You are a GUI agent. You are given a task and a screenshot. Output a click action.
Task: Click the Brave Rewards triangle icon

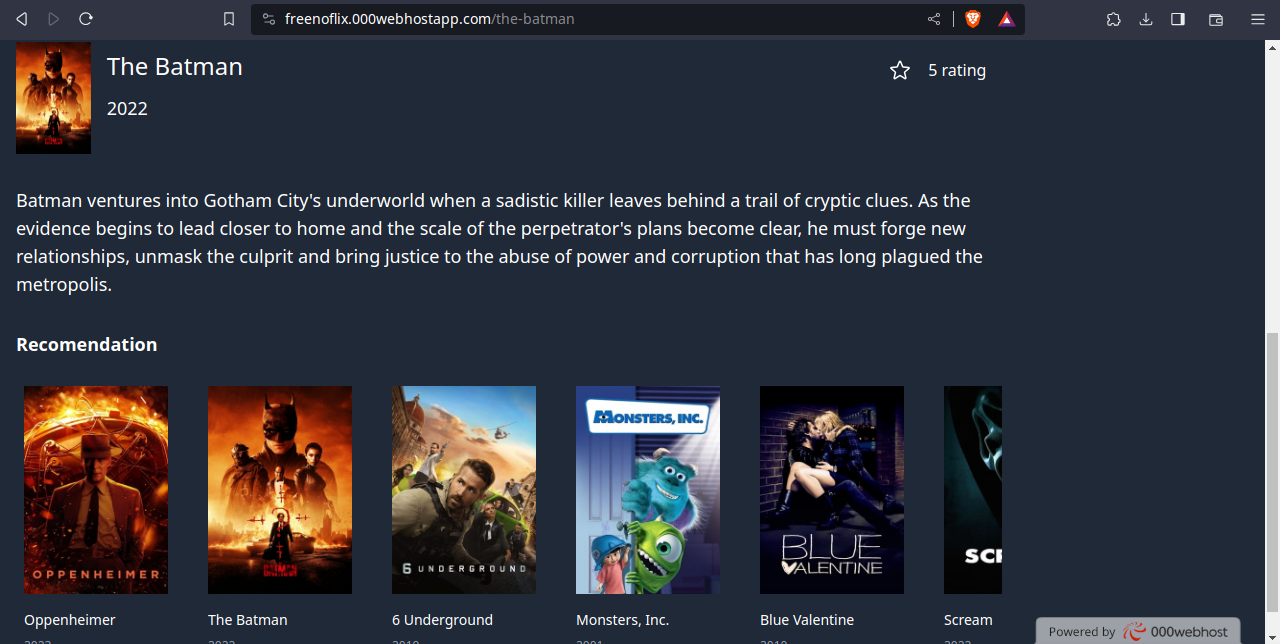click(x=1006, y=19)
